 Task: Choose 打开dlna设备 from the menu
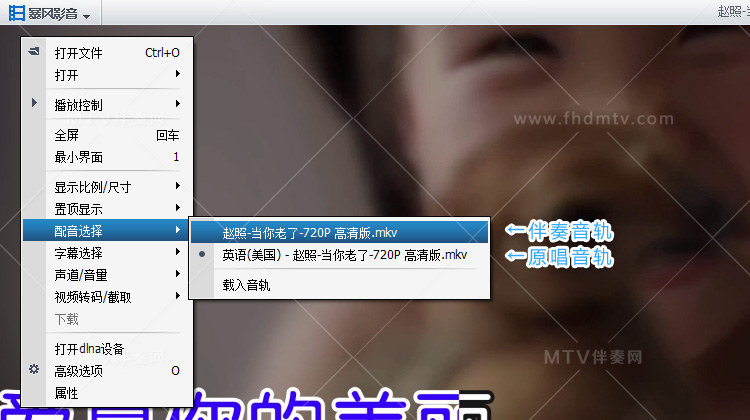[108, 349]
